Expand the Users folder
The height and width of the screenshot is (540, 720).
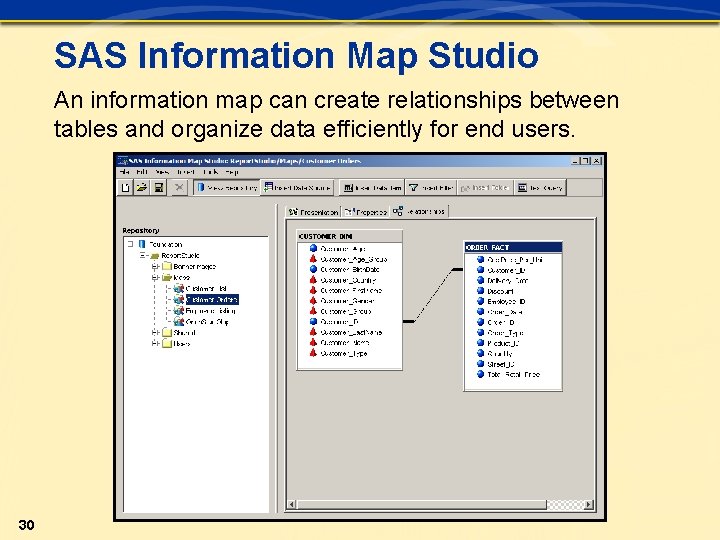coord(155,343)
